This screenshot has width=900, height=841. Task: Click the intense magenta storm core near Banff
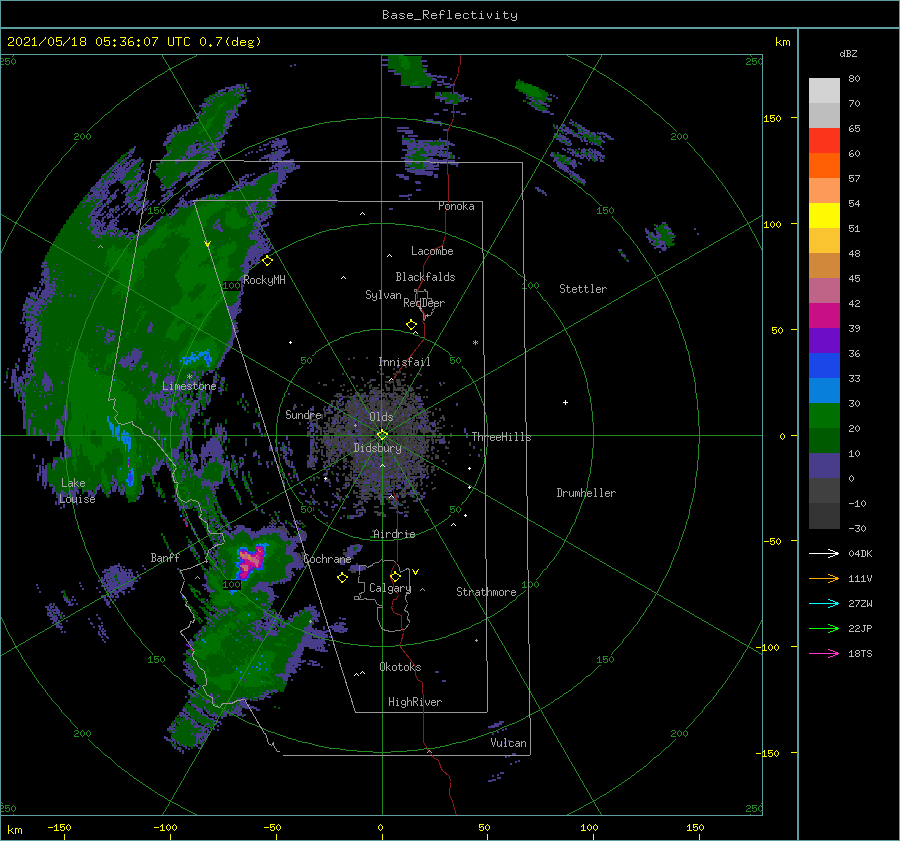pos(250,561)
